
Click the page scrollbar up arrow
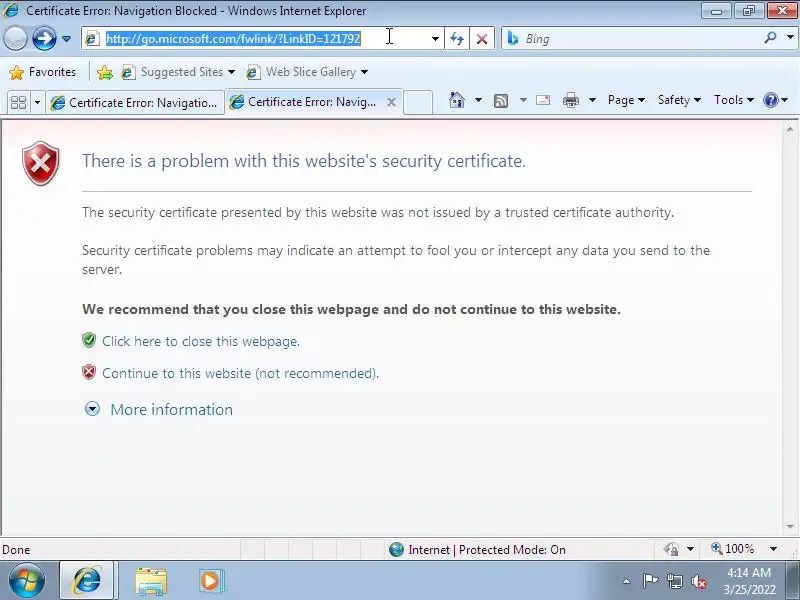790,129
